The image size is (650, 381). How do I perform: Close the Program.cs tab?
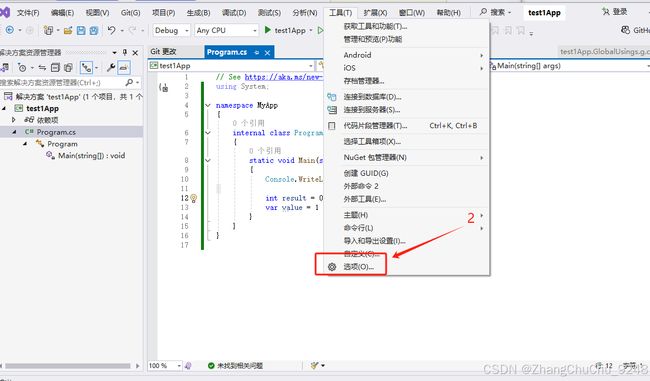(267, 53)
